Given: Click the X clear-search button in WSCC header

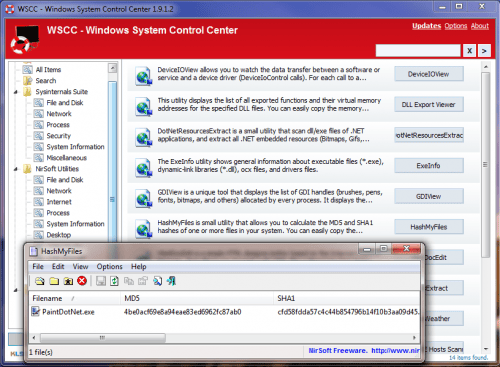Looking at the screenshot, I should click(469, 51).
